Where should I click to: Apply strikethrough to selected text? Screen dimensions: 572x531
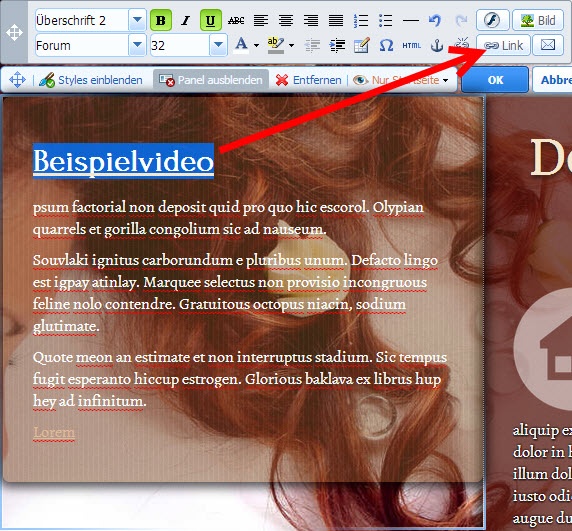click(x=236, y=20)
